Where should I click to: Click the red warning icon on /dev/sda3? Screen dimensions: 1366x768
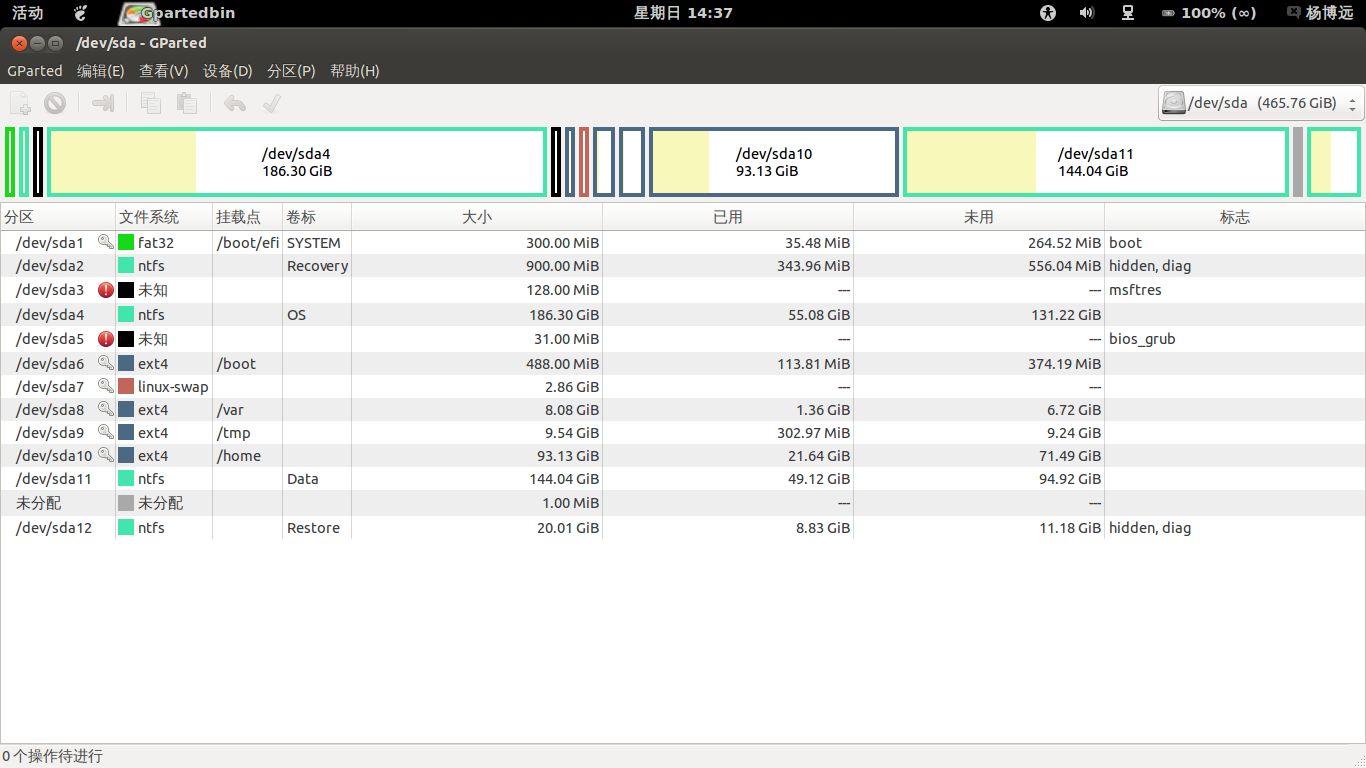[x=106, y=290]
